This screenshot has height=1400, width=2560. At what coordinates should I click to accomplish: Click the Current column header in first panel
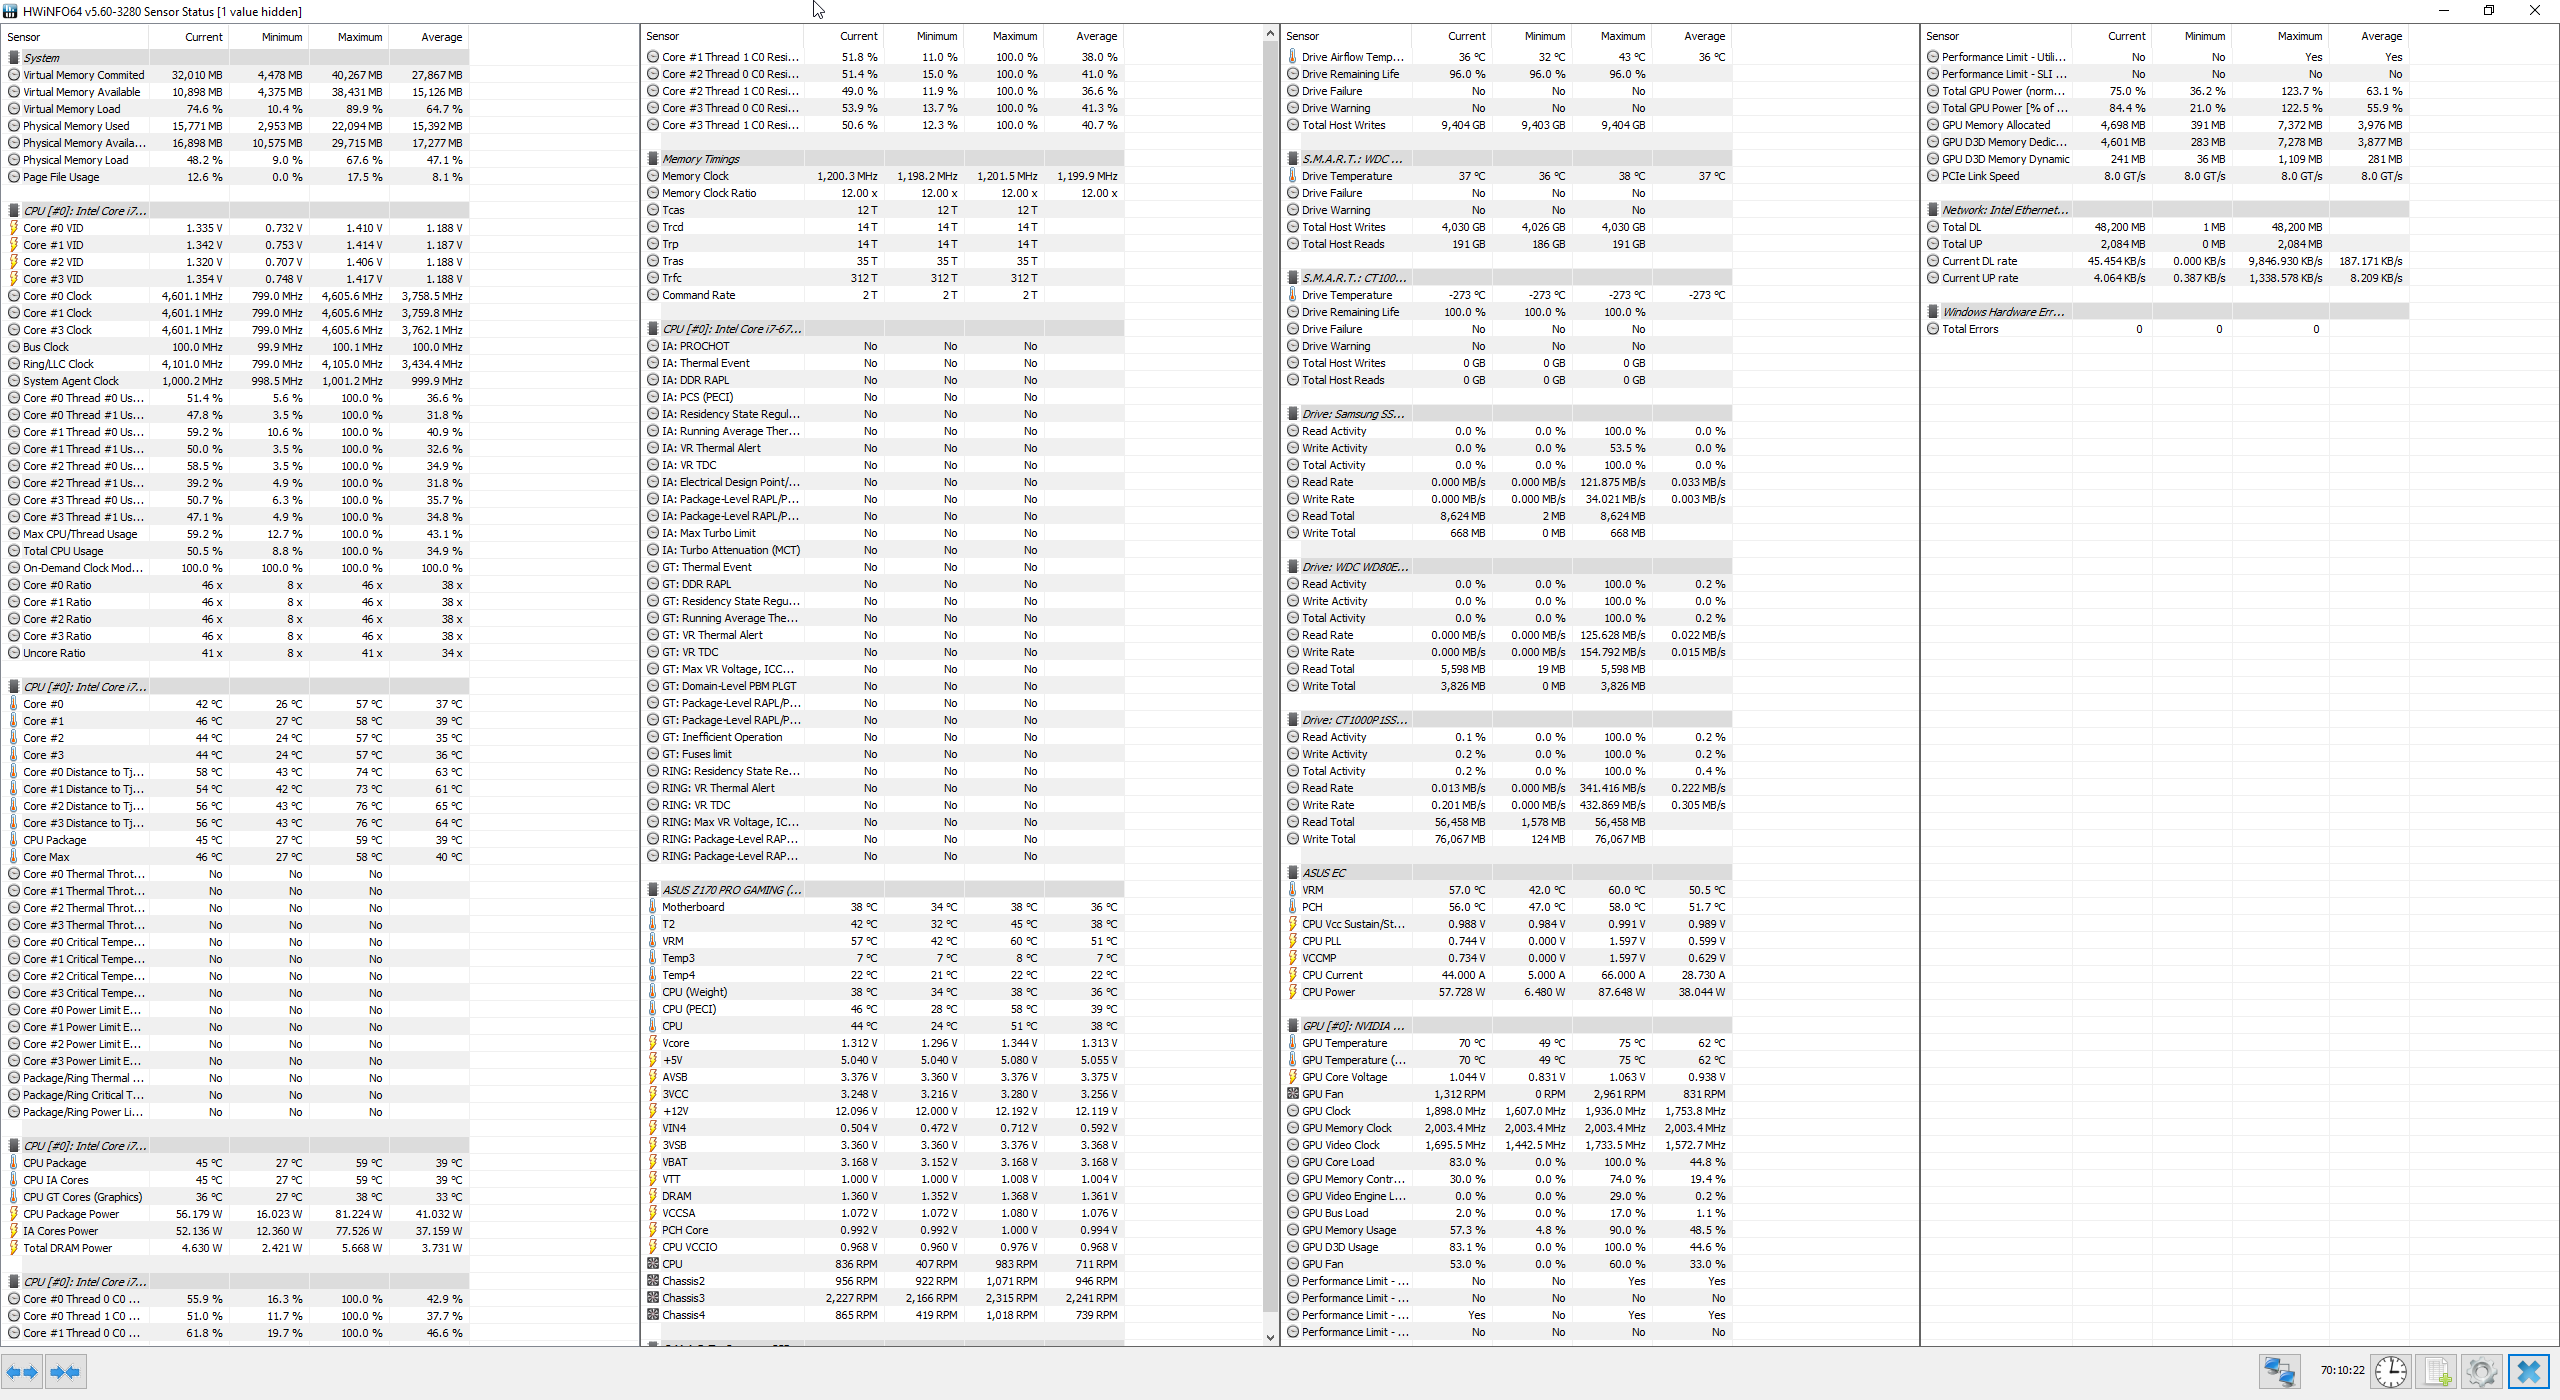203,37
